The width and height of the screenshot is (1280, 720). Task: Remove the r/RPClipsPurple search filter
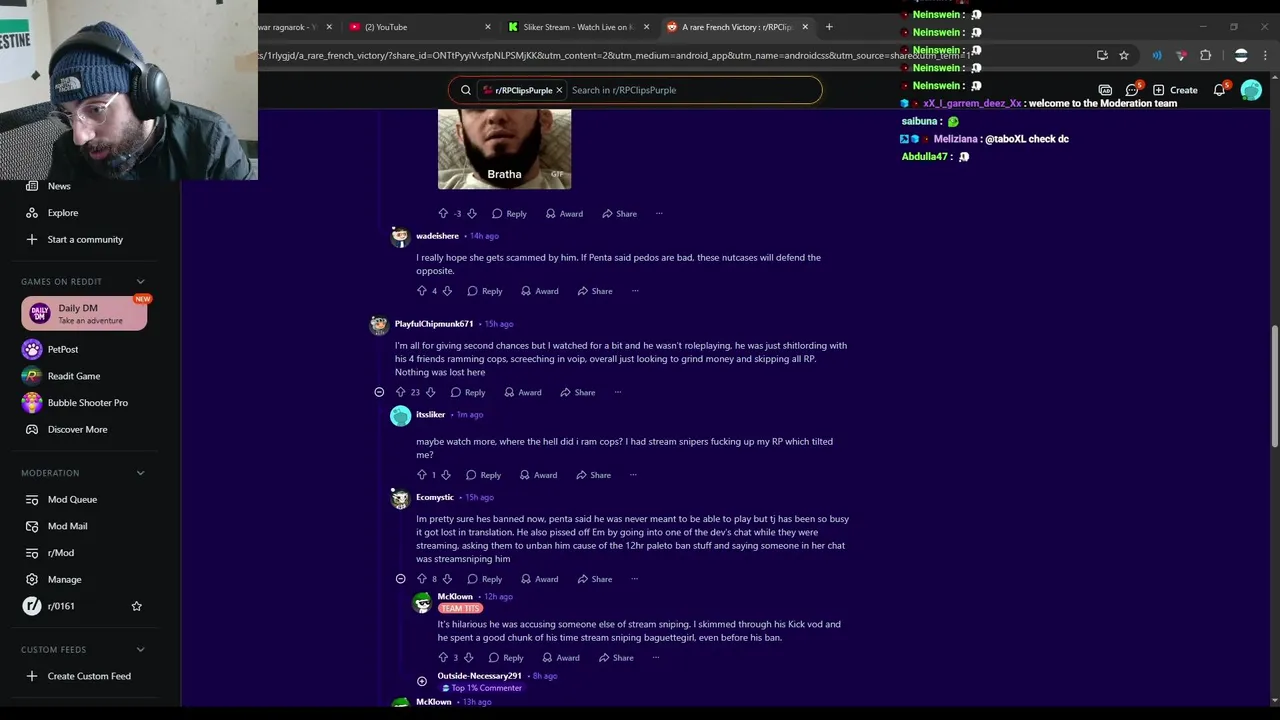coord(559,90)
